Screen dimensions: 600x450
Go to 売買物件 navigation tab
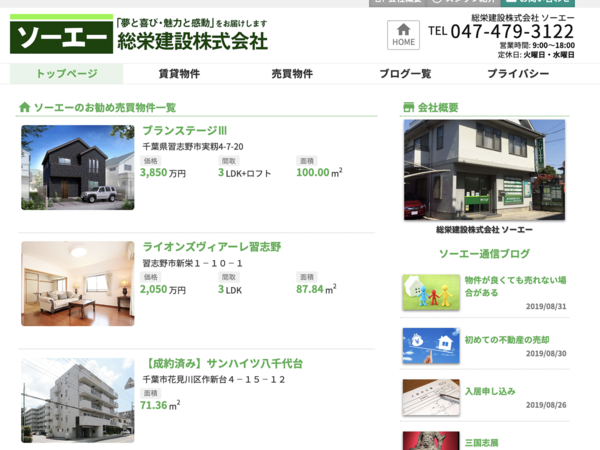pyautogui.click(x=292, y=74)
